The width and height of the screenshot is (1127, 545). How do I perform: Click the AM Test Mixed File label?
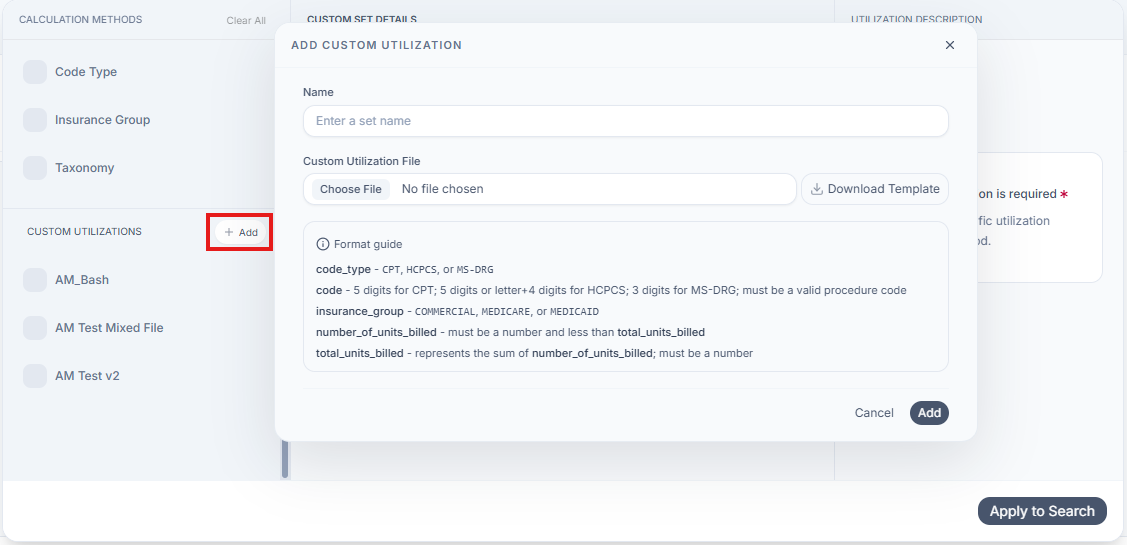tap(109, 328)
